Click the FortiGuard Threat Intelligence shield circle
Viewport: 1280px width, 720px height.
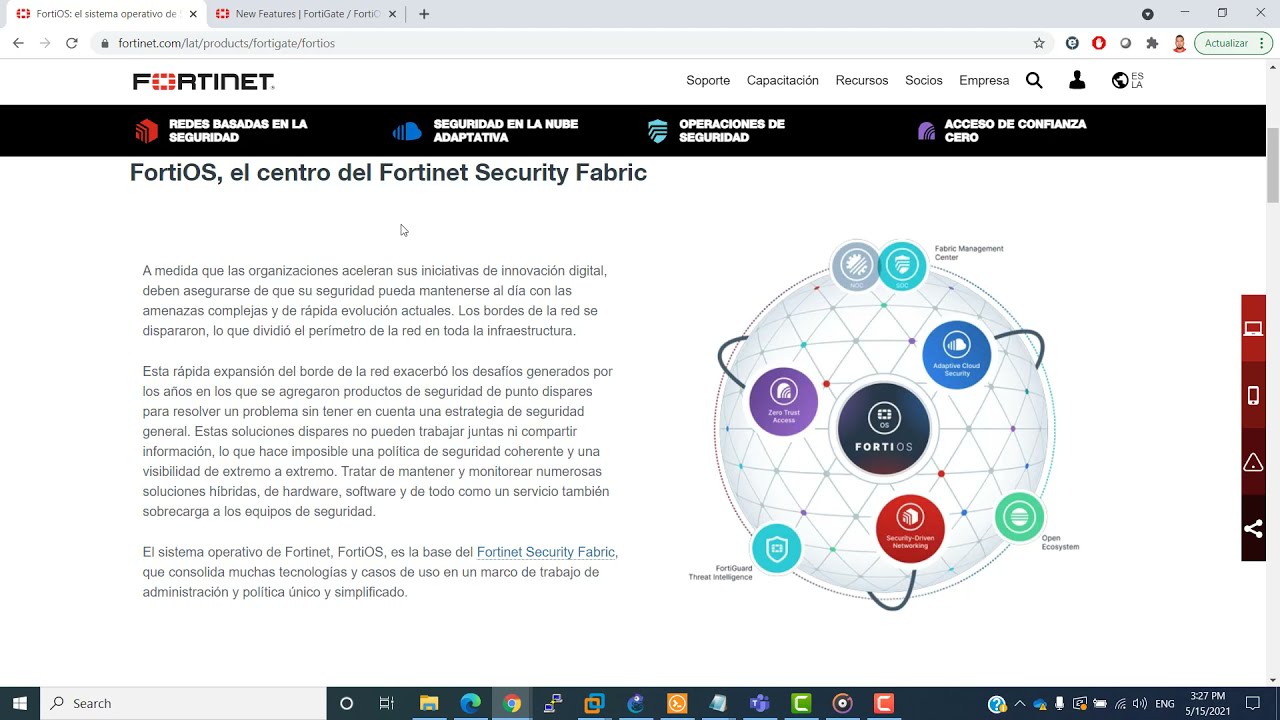(777, 548)
